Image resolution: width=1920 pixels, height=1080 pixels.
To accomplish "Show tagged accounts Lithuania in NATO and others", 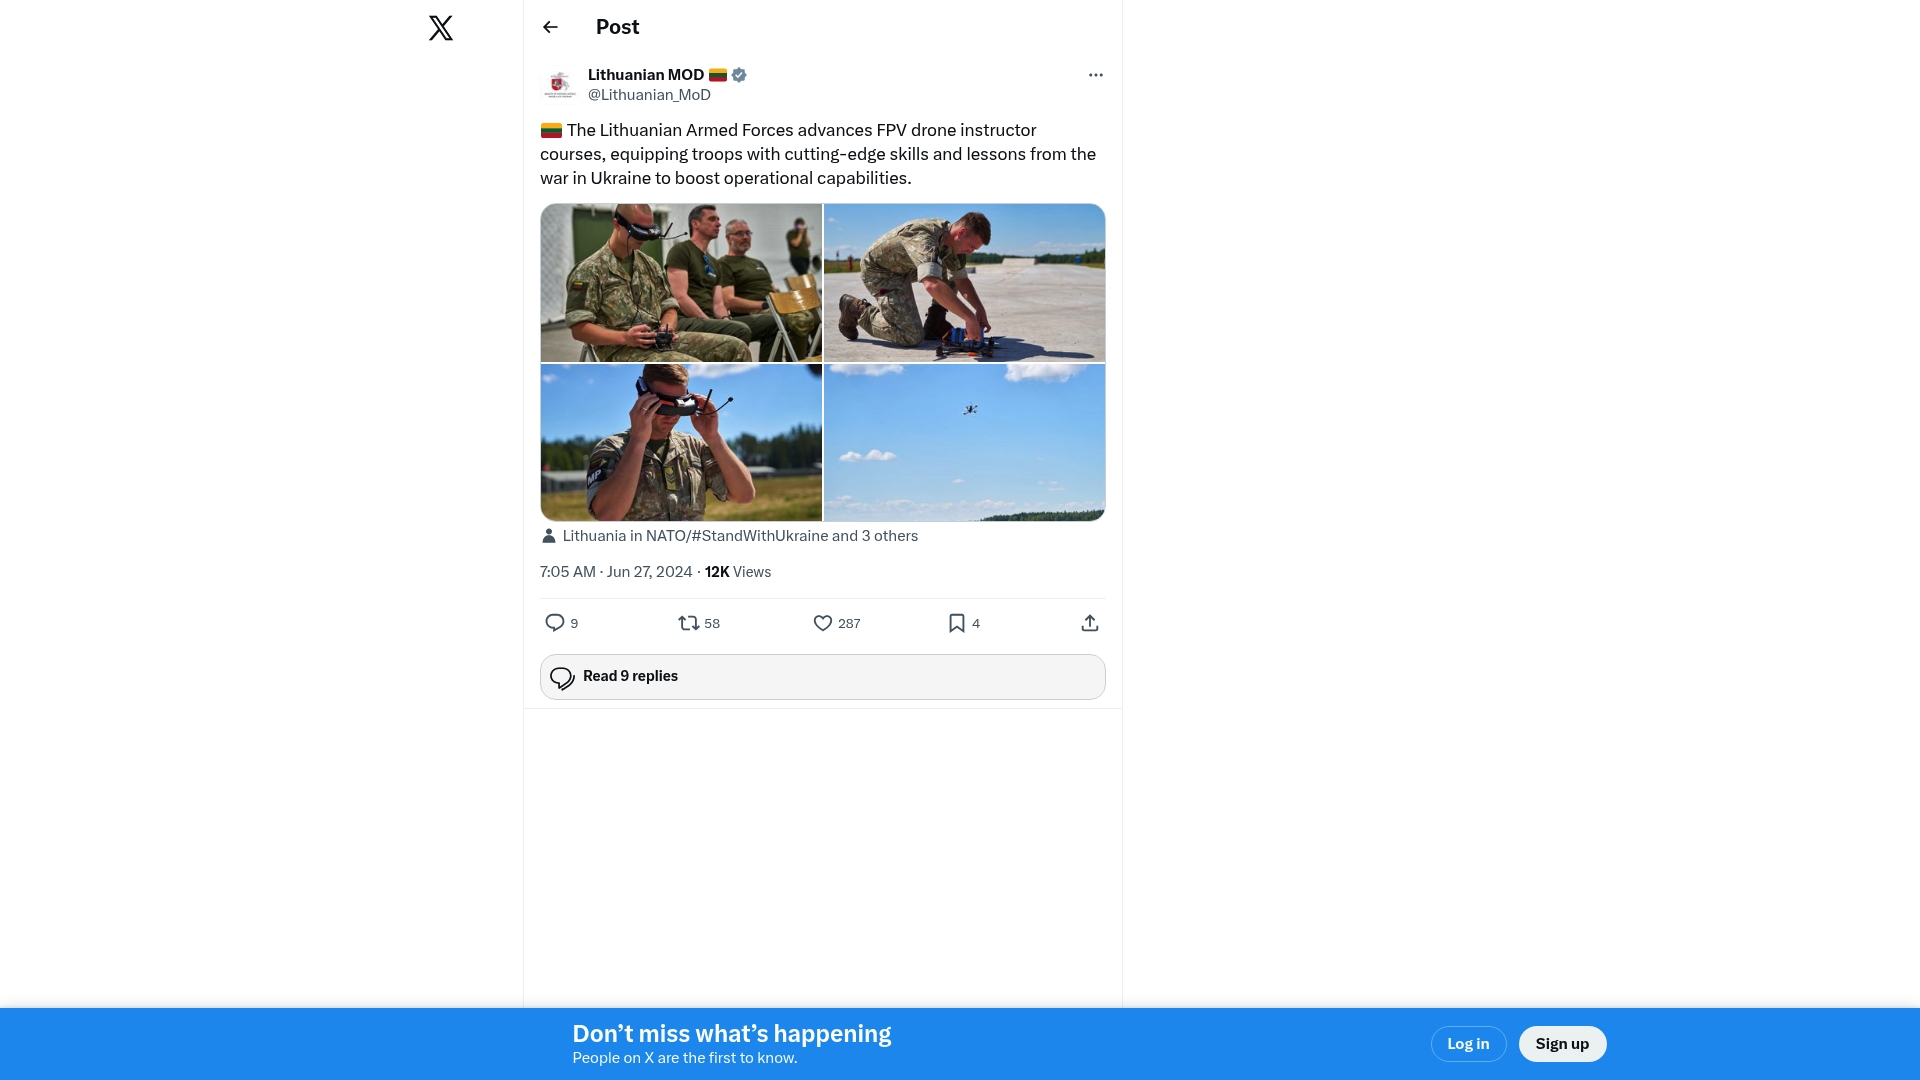I will 739,536.
